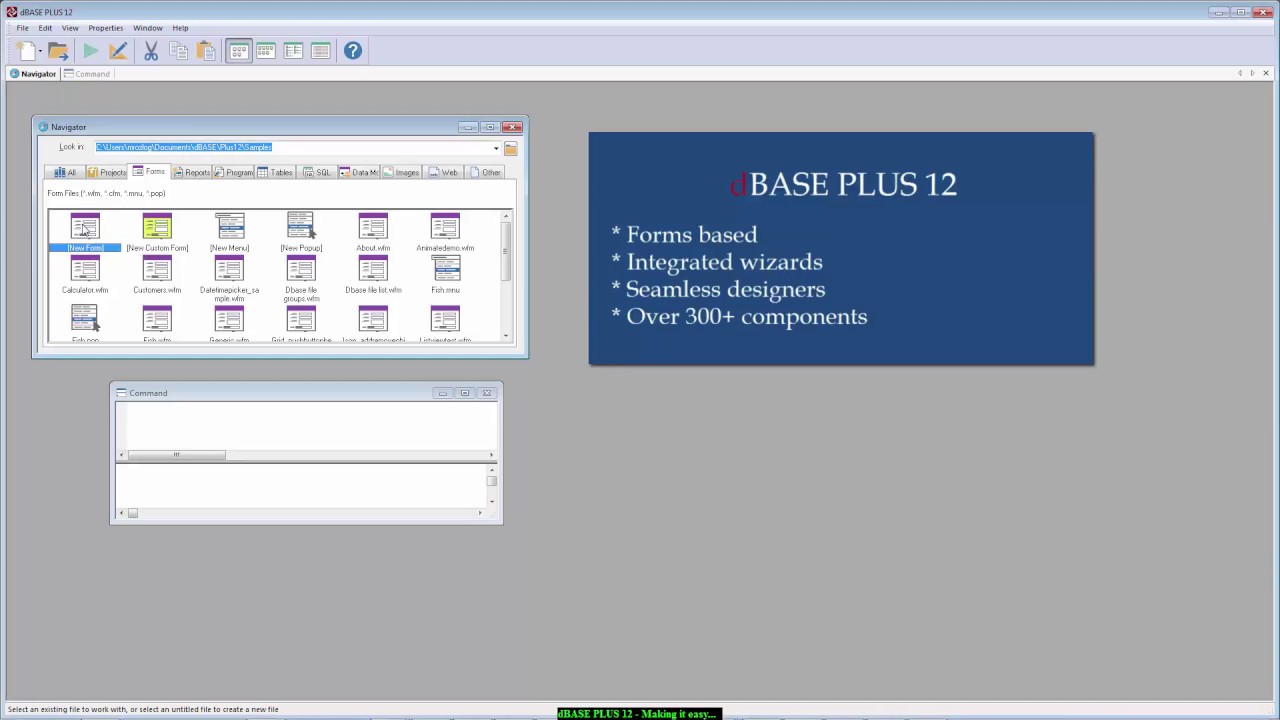Open the Help menu
This screenshot has height=720, width=1280.
coord(180,28)
